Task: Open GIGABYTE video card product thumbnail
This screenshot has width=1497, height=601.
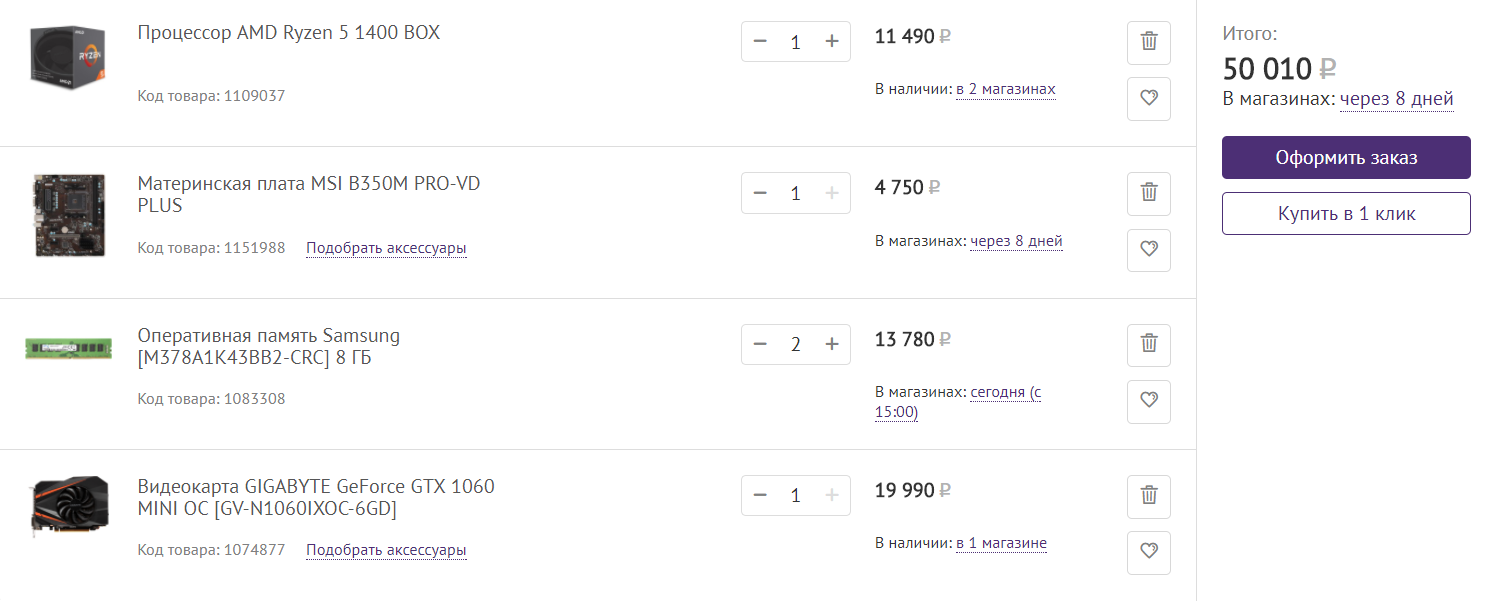Action: (67, 506)
